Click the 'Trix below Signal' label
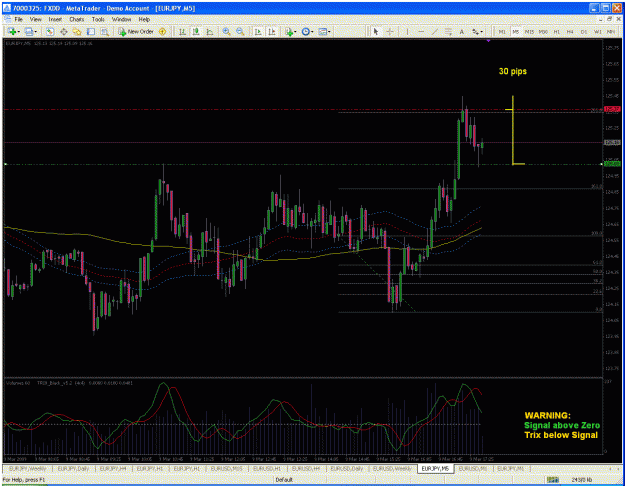The height and width of the screenshot is (486, 625). [x=561, y=435]
